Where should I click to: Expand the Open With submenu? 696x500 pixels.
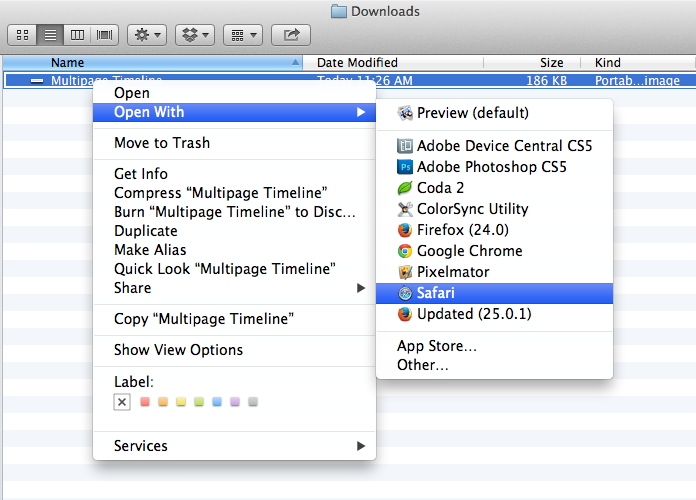coord(234,112)
